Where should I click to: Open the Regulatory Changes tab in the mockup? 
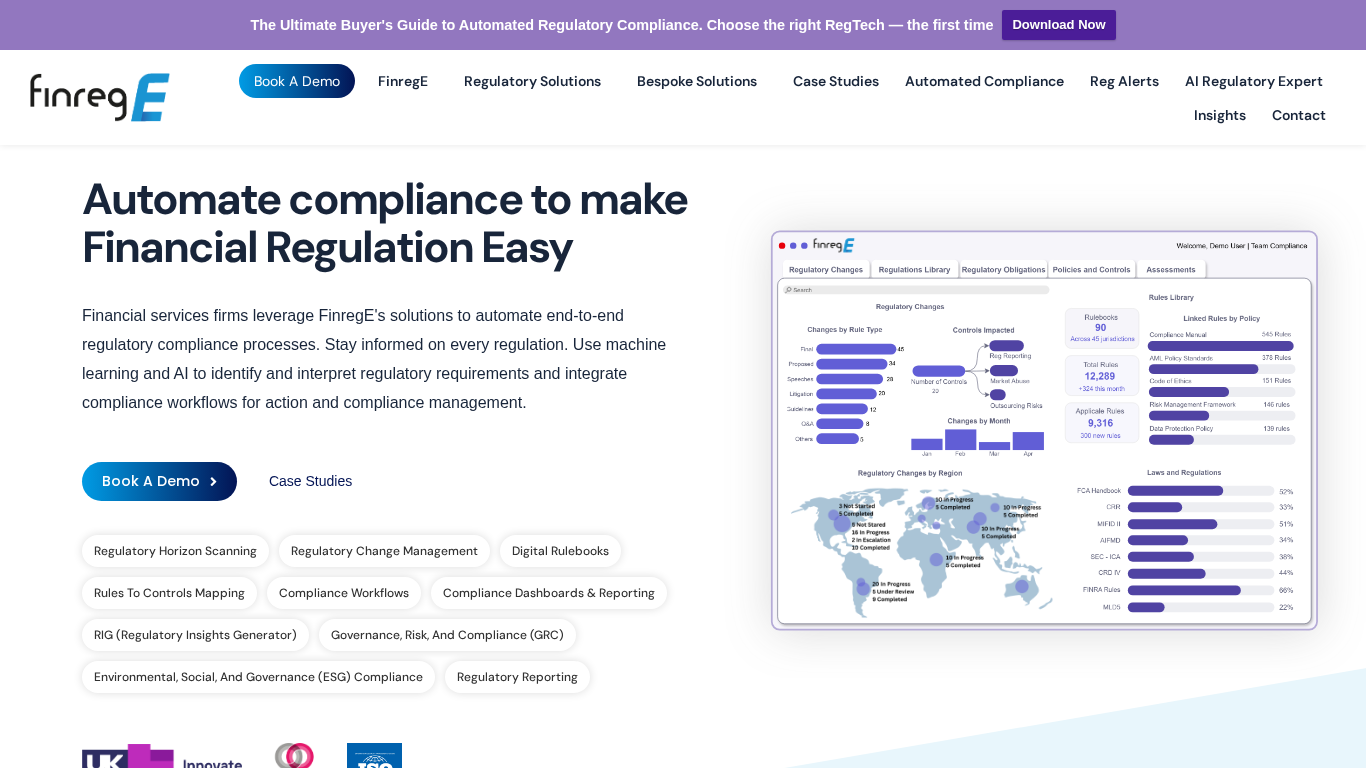(824, 269)
